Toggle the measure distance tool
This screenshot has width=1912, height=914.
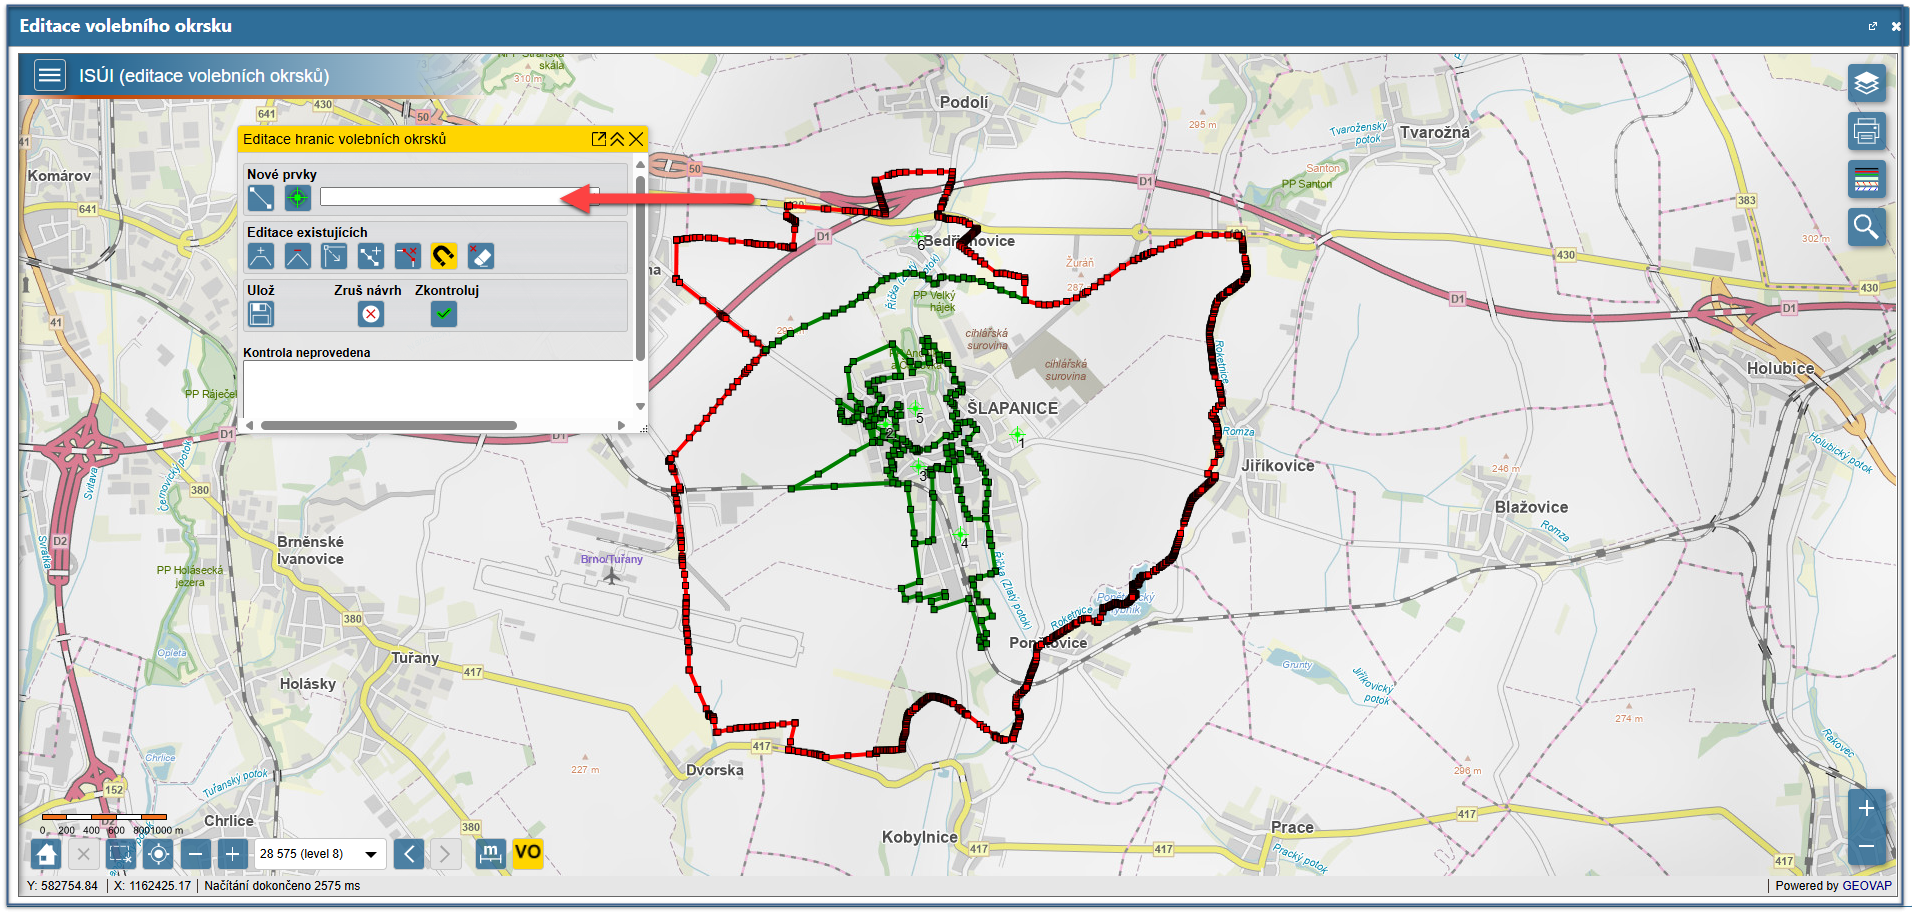[x=490, y=853]
